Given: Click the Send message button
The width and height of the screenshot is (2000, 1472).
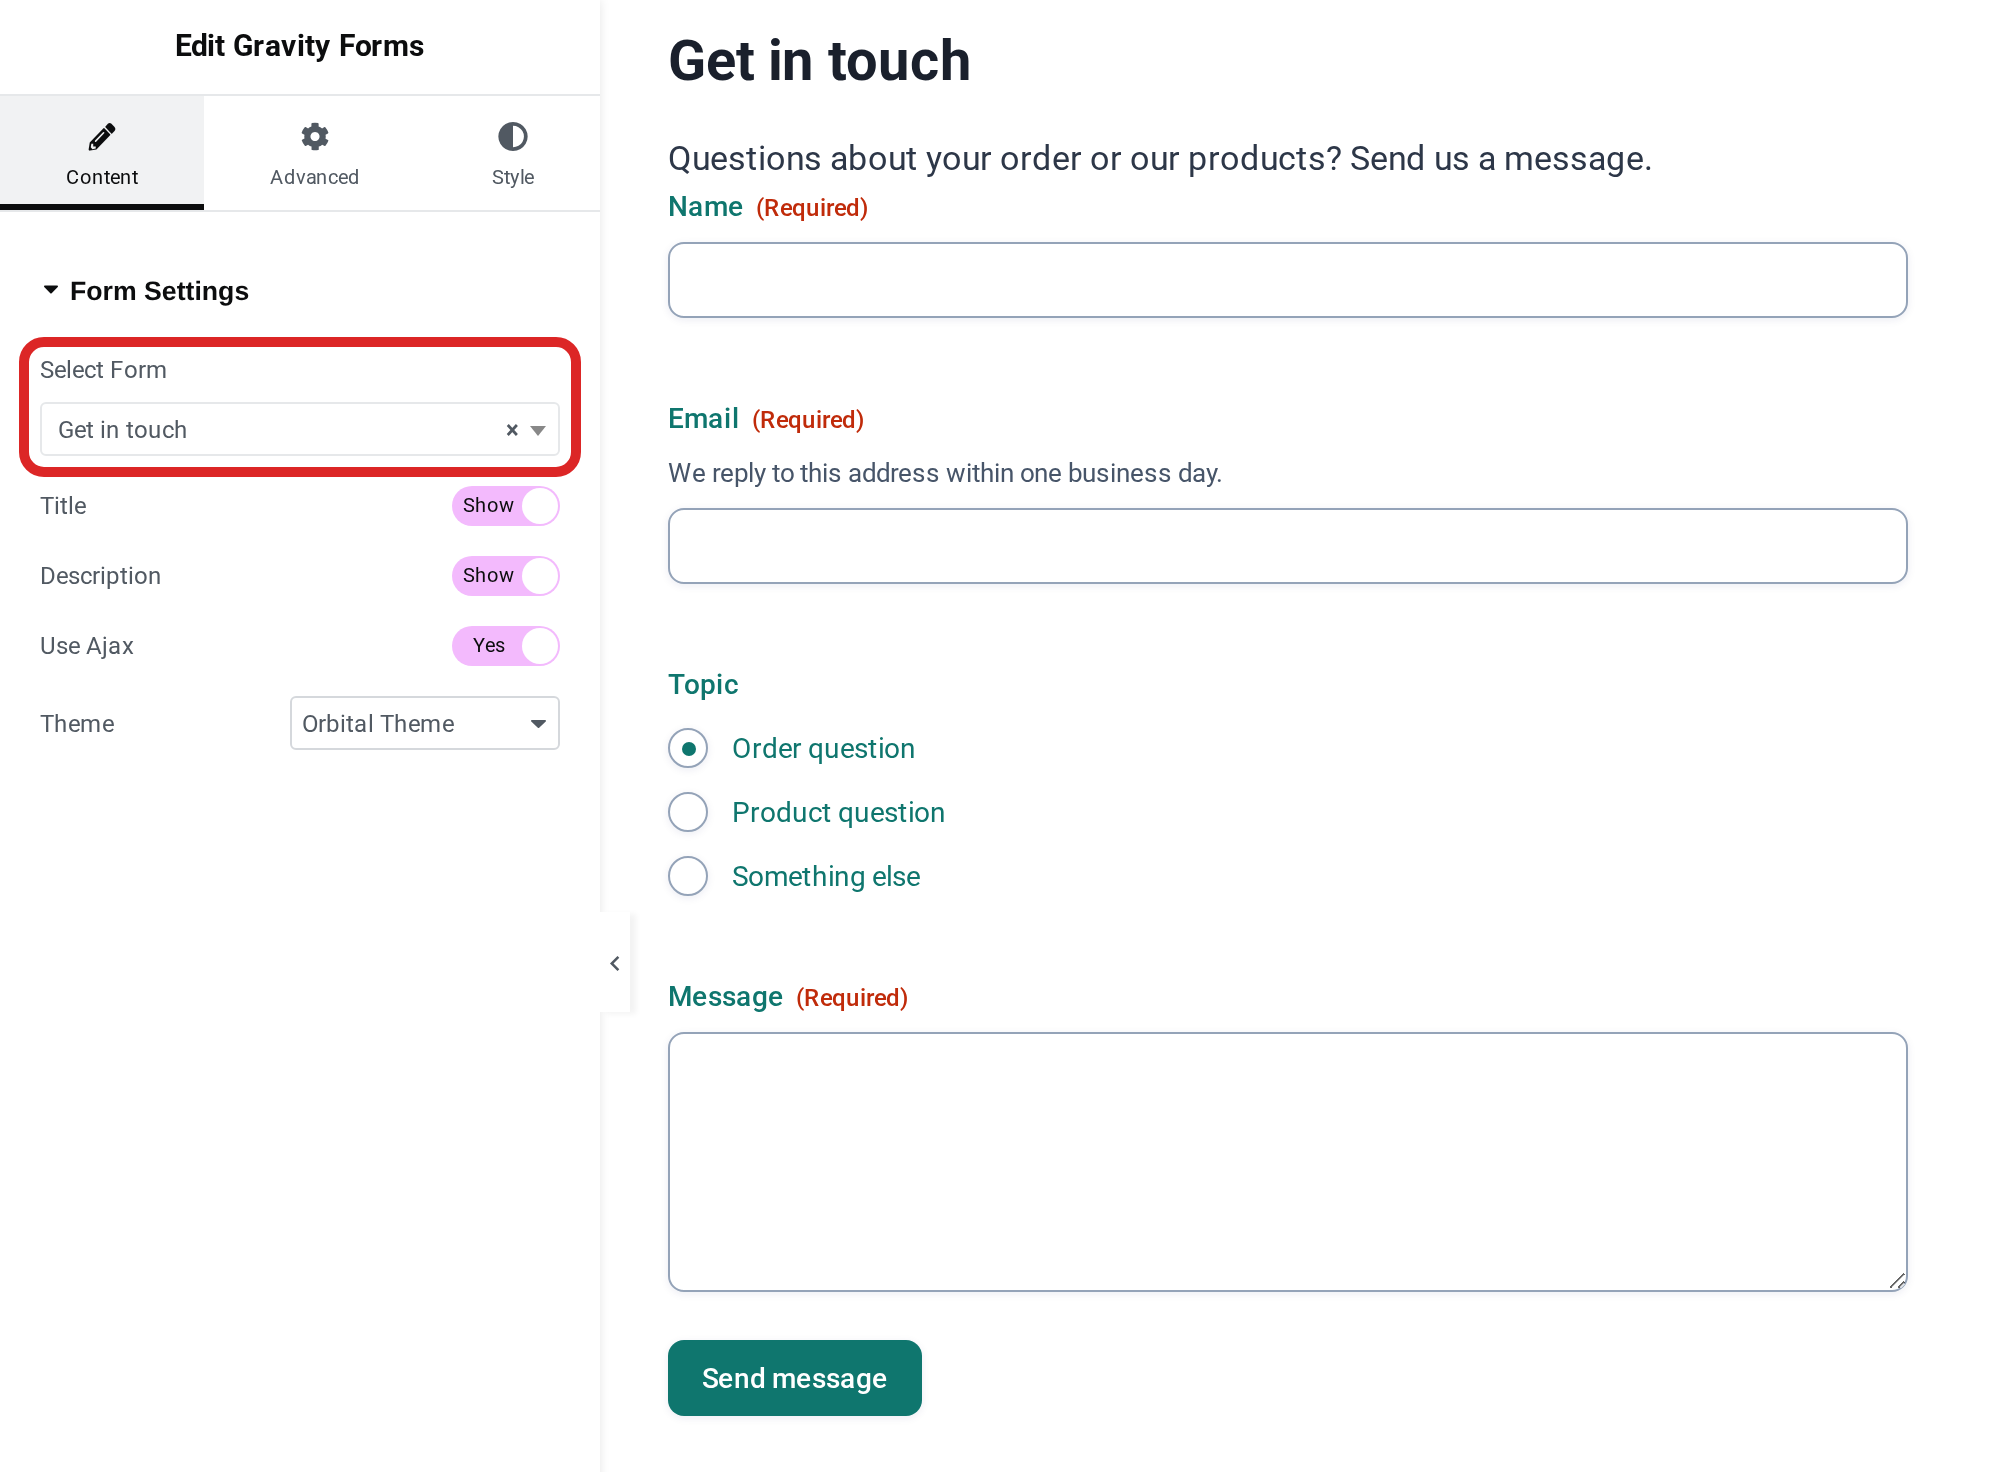Looking at the screenshot, I should 795,1378.
